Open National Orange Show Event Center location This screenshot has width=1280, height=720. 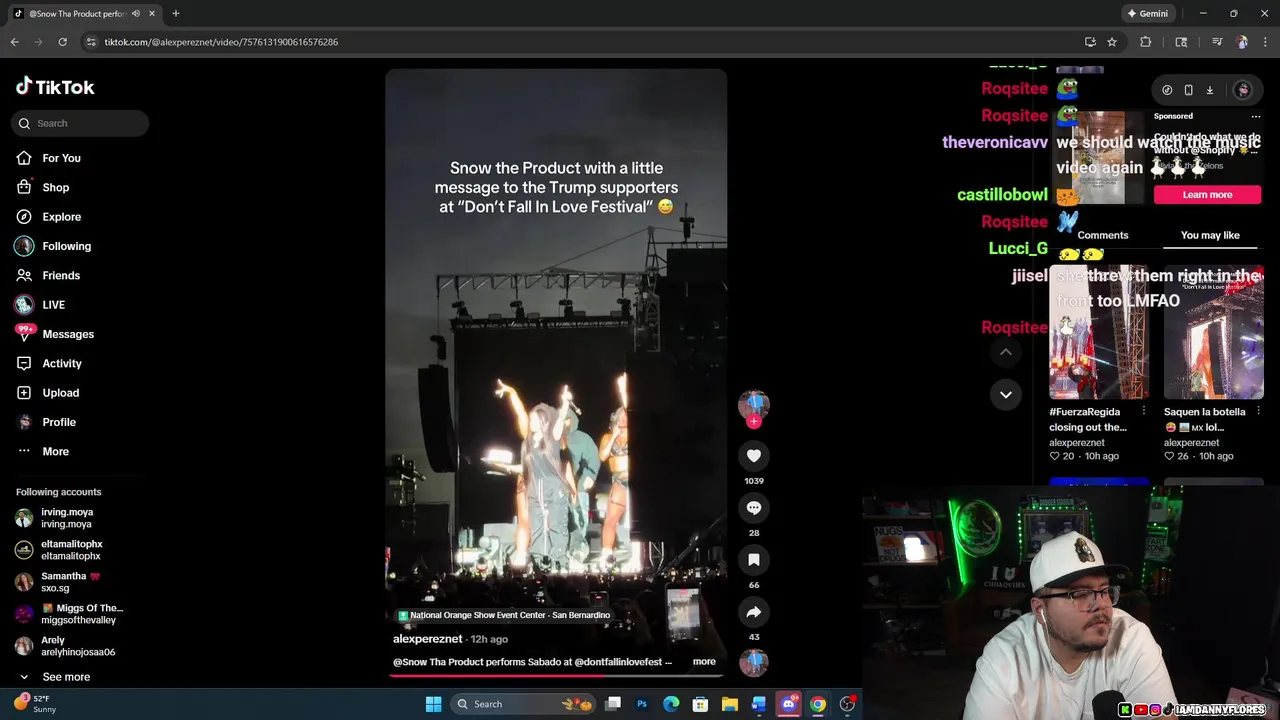point(504,615)
